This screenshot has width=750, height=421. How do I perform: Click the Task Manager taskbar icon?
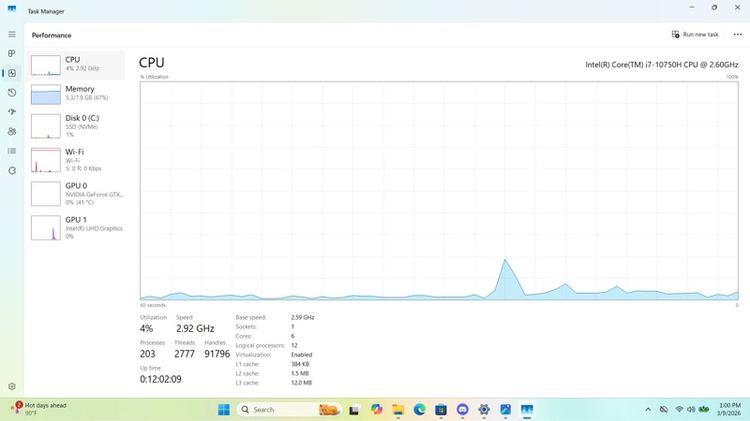(527, 410)
